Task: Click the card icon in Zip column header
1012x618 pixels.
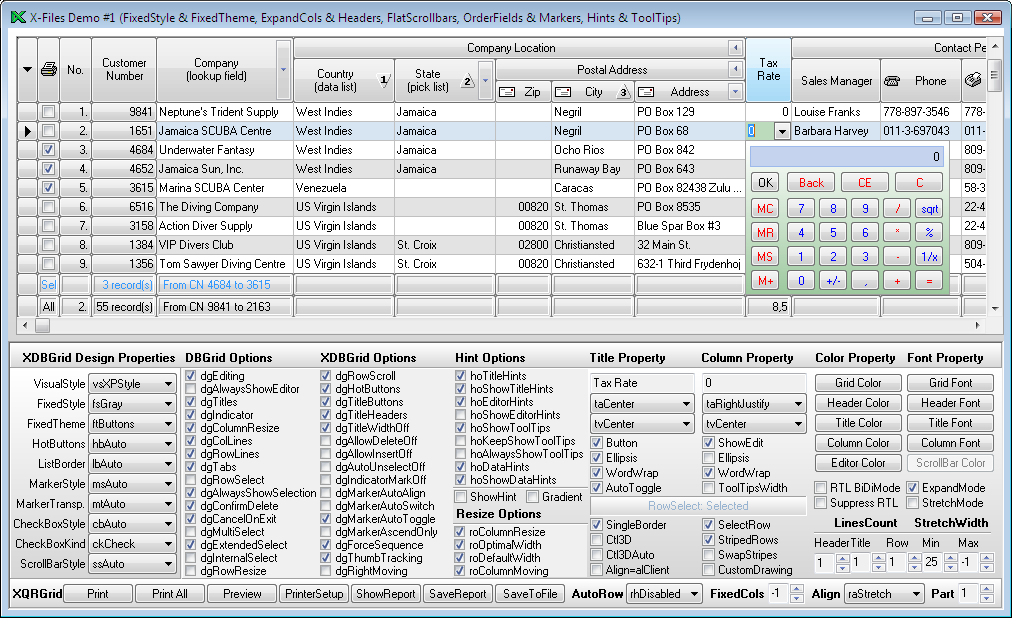Action: pyautogui.click(x=506, y=92)
